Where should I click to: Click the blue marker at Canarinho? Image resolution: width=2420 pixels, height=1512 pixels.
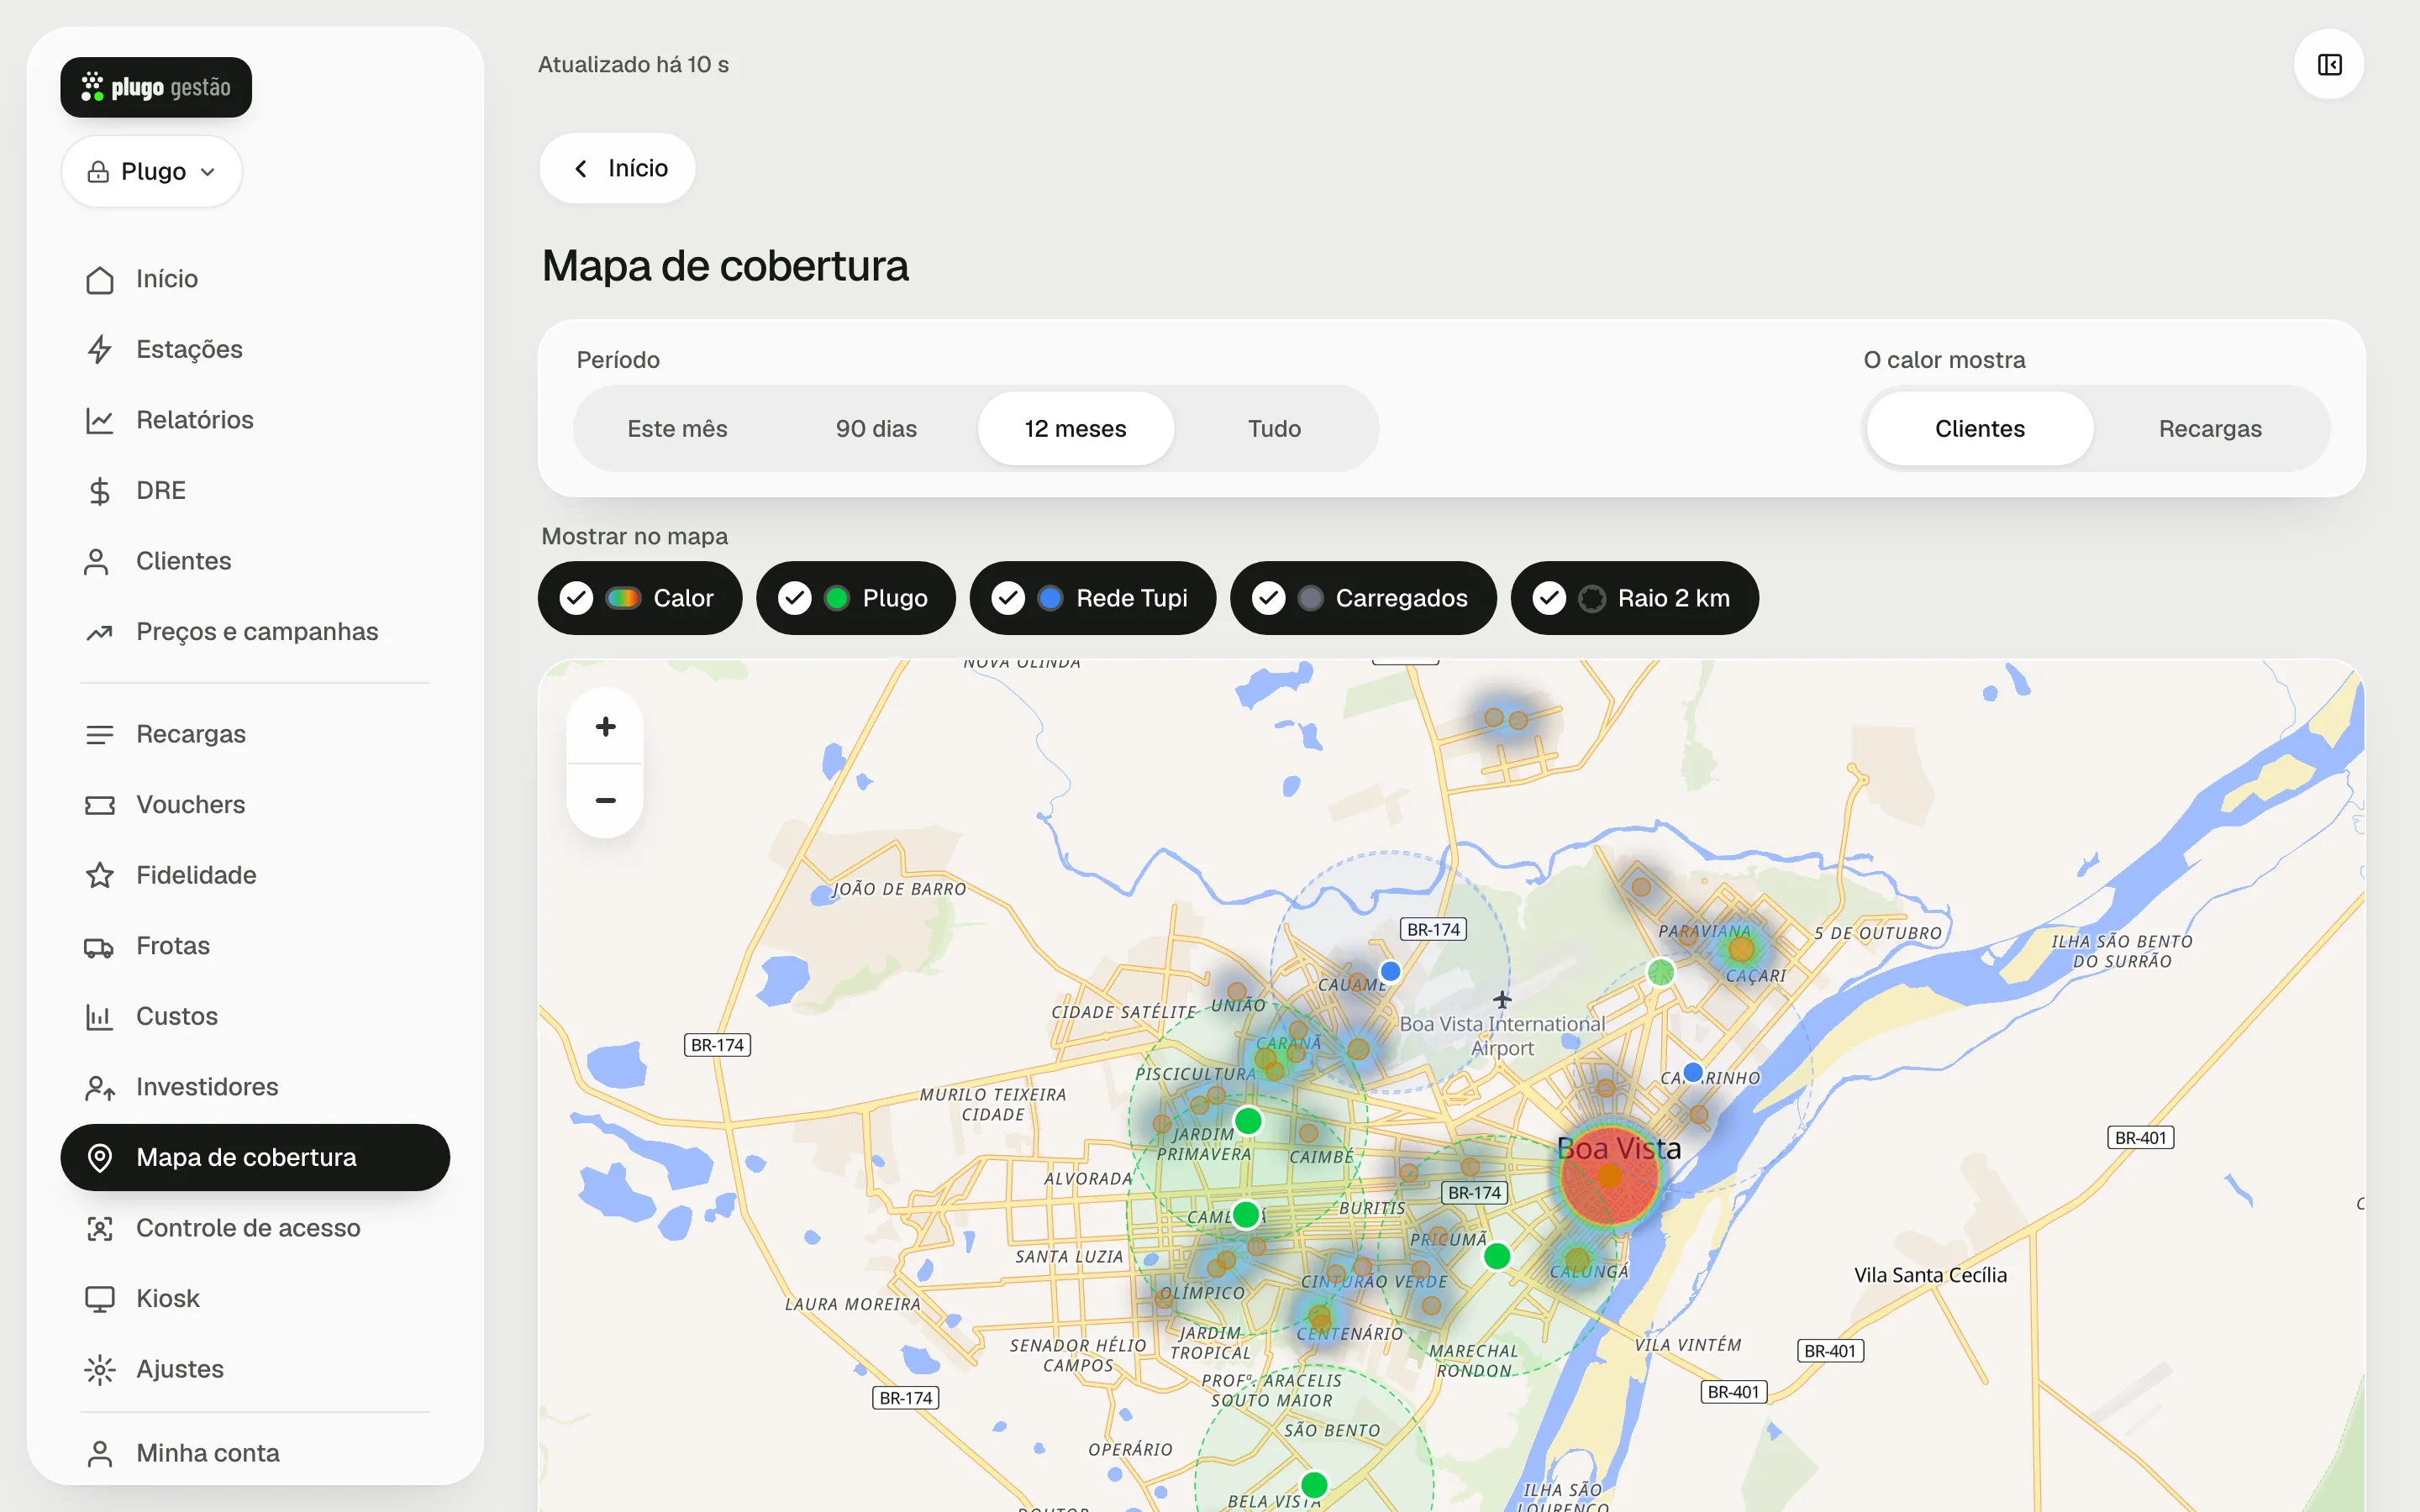coord(1693,1072)
